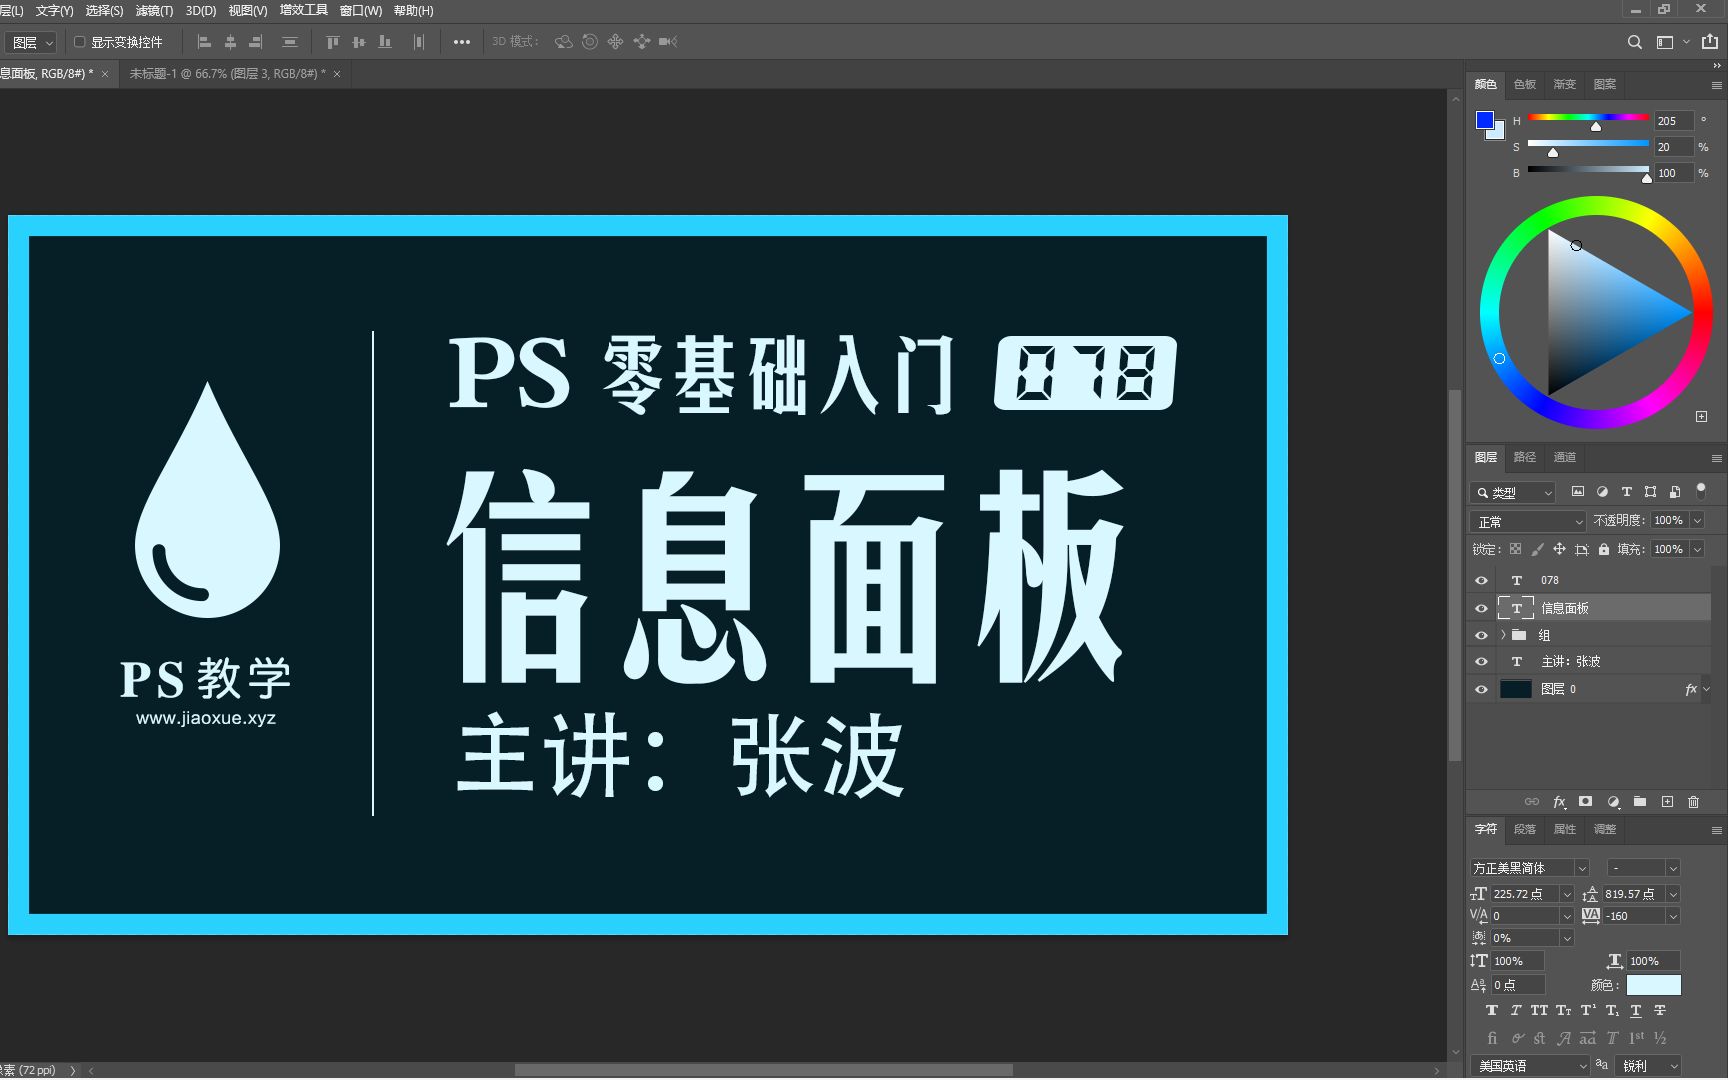The image size is (1728, 1080).
Task: Create new group folder icon
Action: coord(1640,802)
